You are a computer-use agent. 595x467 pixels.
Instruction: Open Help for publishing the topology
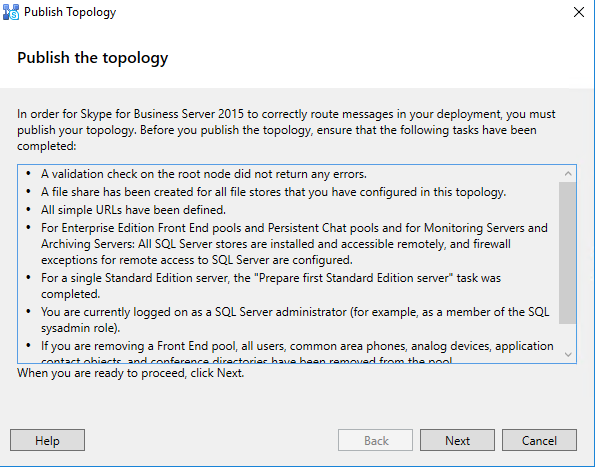[47, 440]
